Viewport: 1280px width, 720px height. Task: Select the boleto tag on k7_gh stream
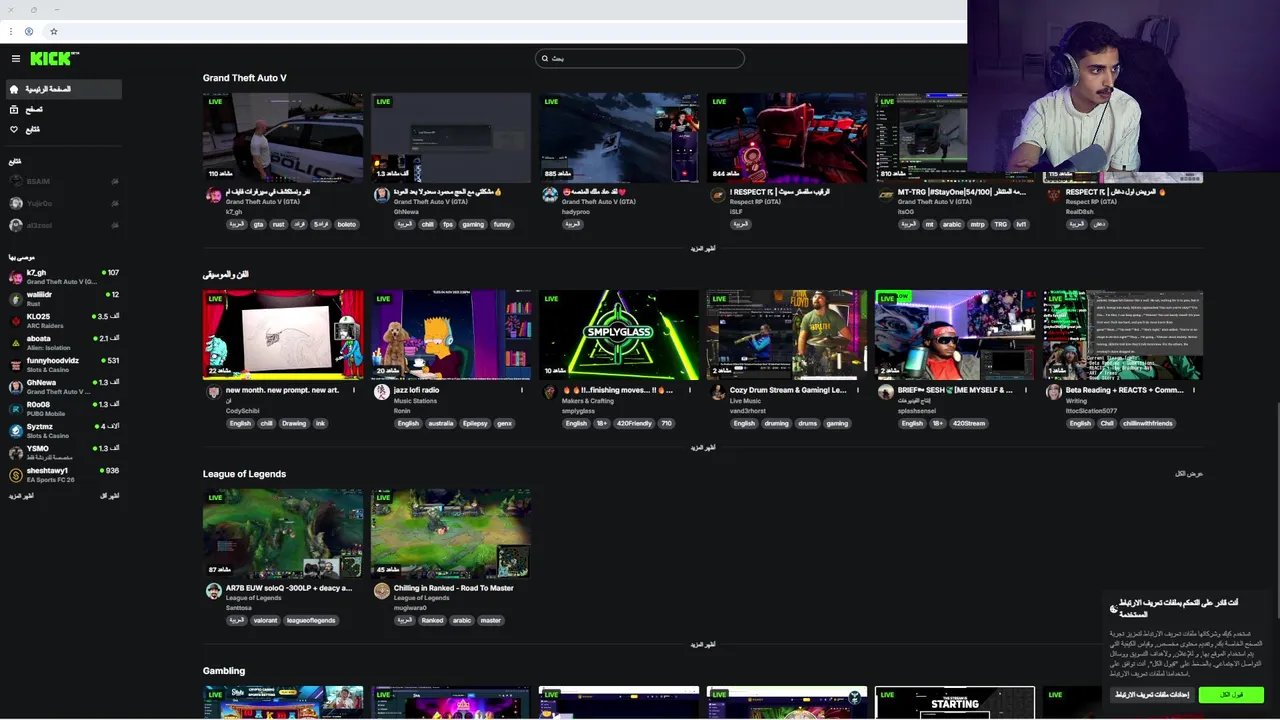(346, 224)
